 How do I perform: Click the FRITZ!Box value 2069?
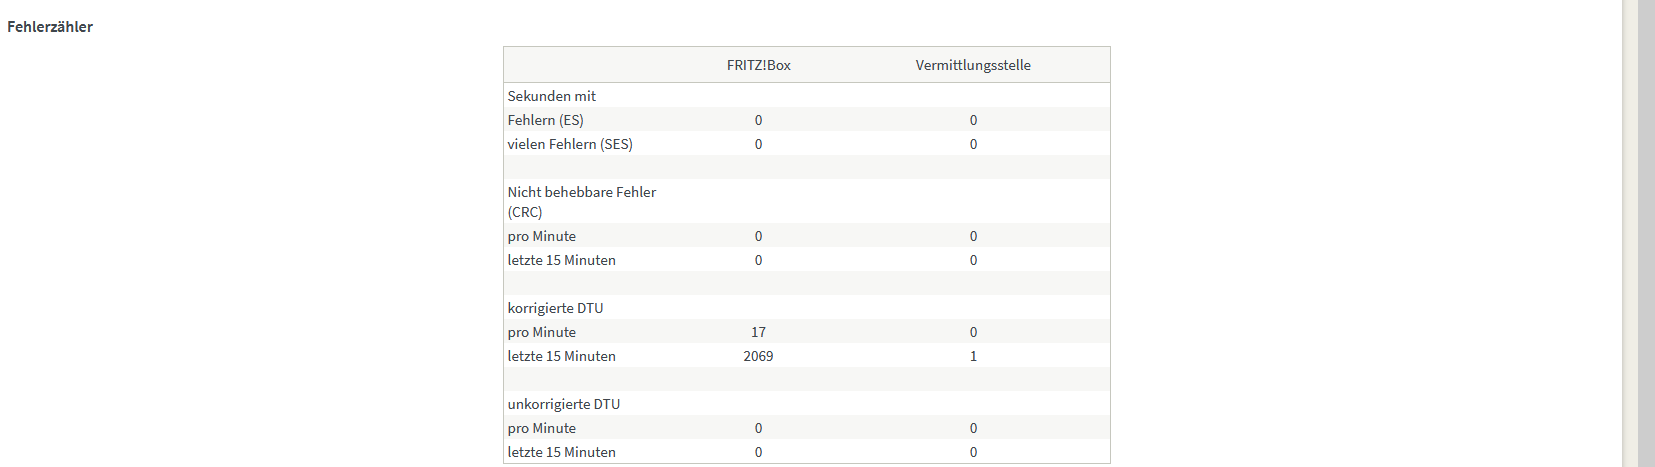click(x=758, y=356)
